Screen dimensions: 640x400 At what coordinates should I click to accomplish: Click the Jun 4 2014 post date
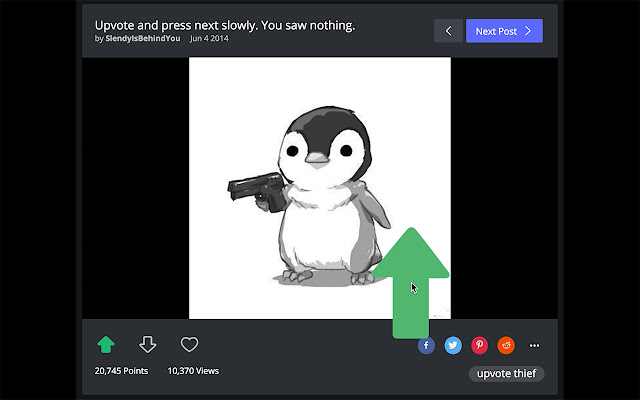click(211, 39)
